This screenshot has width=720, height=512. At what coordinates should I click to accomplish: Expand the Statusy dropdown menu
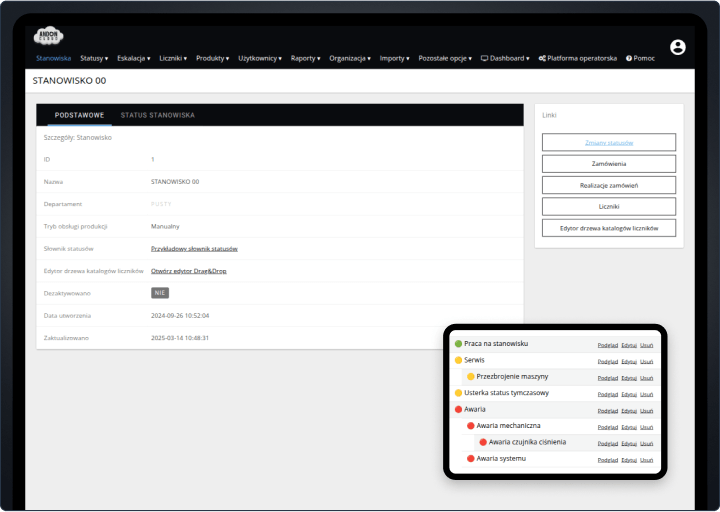pos(94,58)
